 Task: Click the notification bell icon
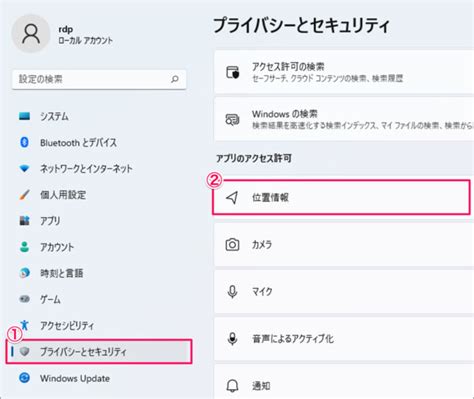232,386
